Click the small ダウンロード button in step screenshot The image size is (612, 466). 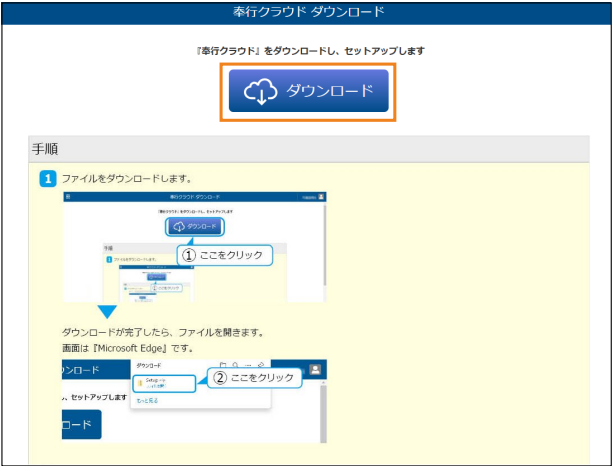coord(194,226)
